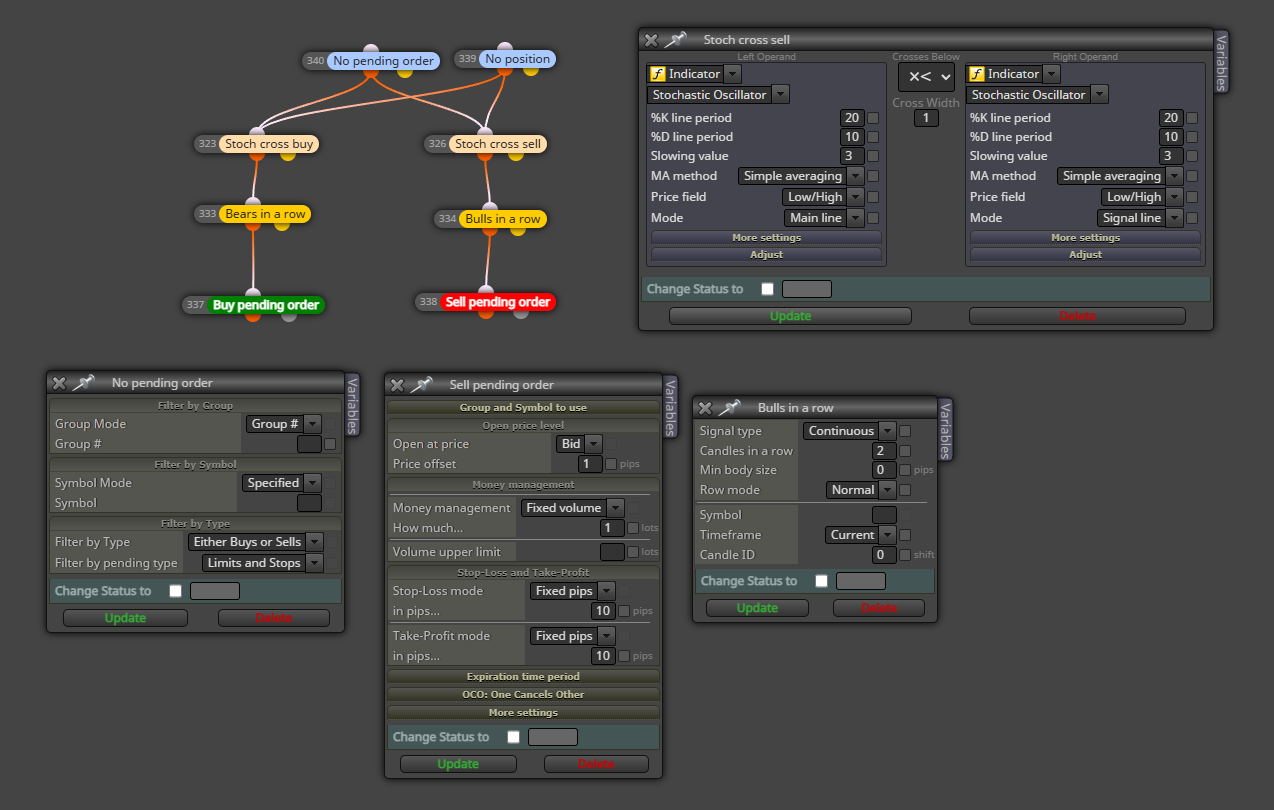Toggle Change Status checkbox in Sell pending order
Image resolution: width=1274 pixels, height=810 pixels.
513,737
